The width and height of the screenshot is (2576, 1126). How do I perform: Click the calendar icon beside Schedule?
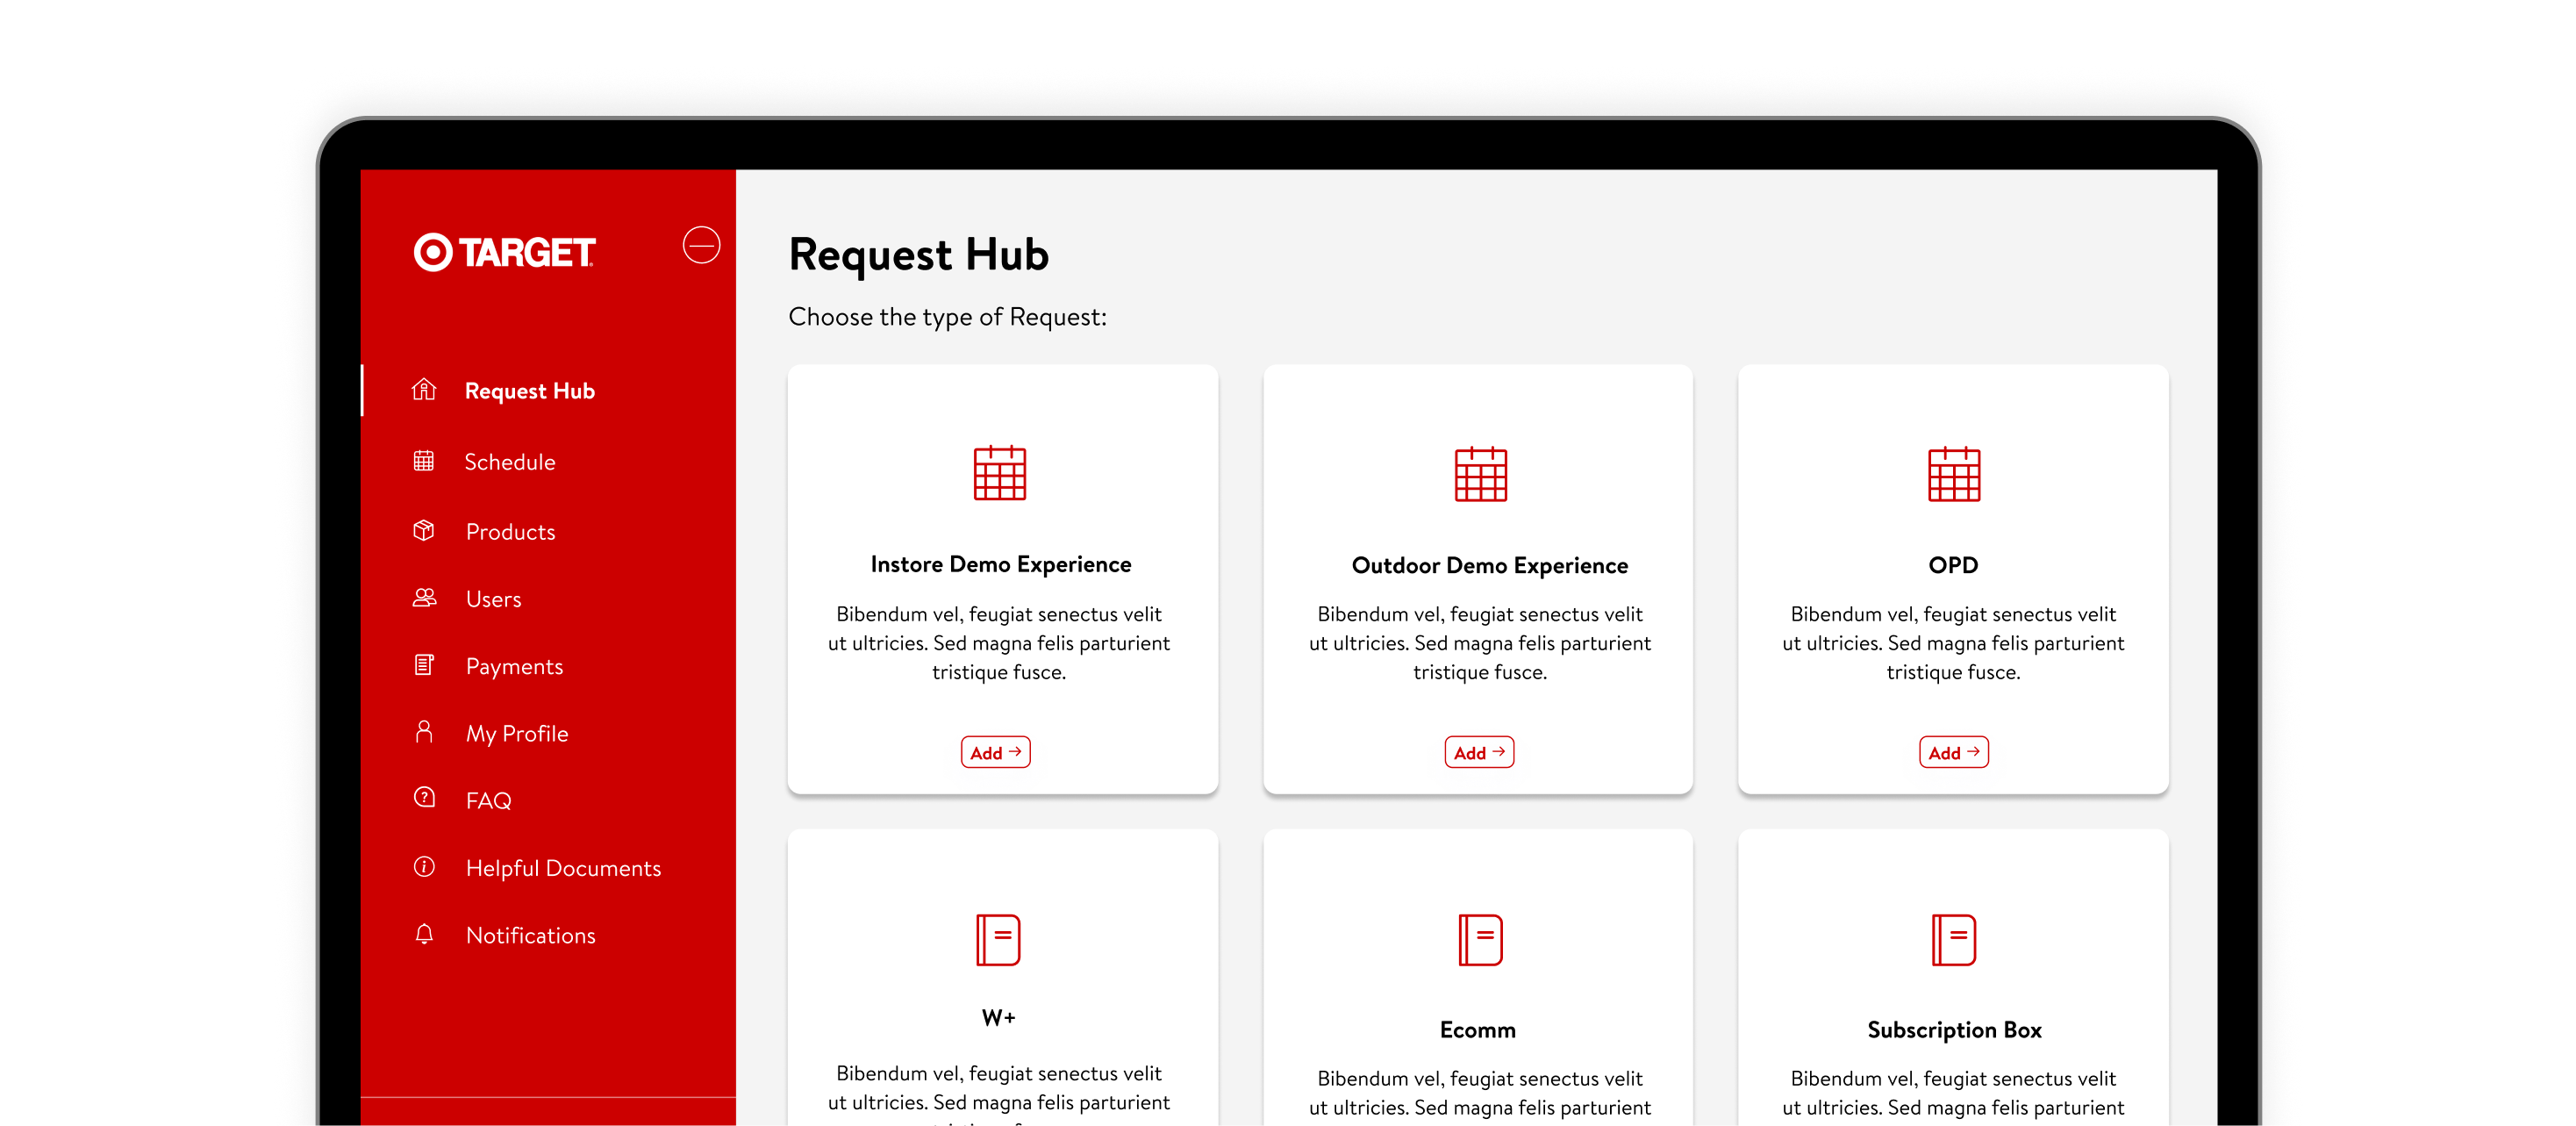tap(424, 461)
